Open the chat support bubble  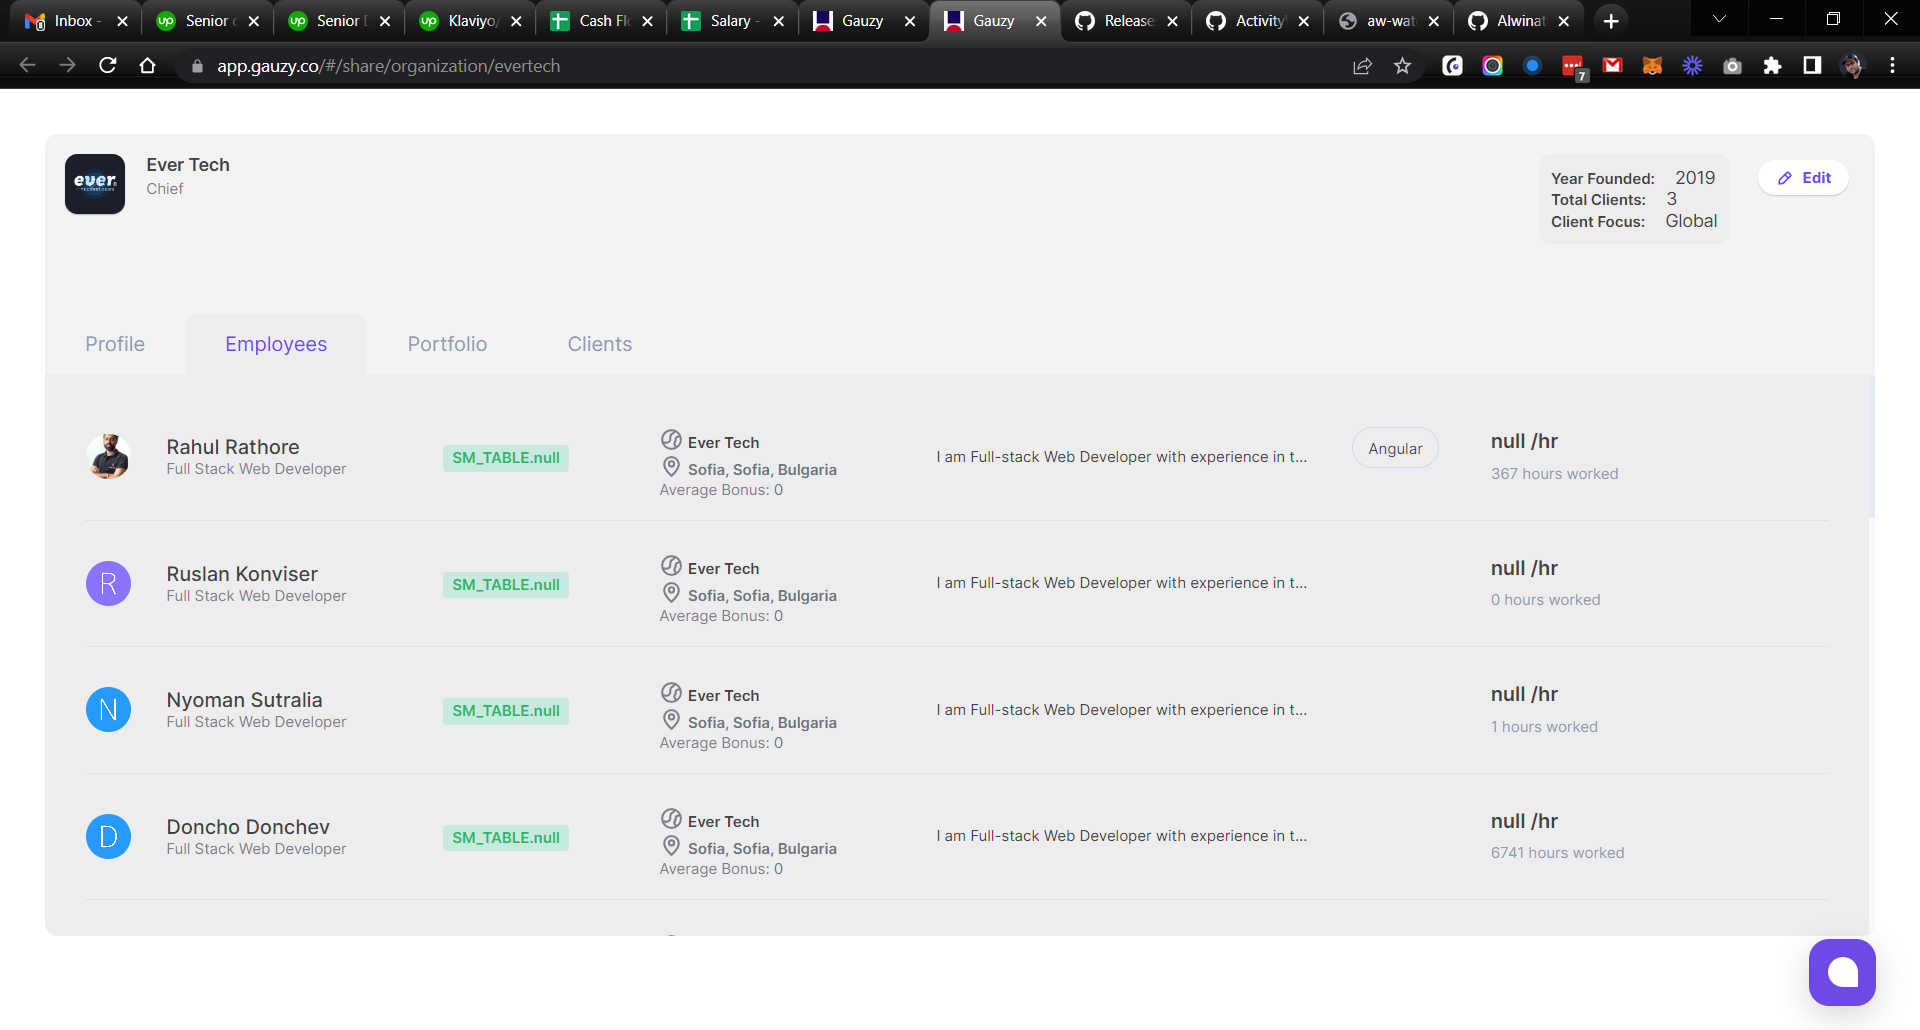click(x=1842, y=972)
